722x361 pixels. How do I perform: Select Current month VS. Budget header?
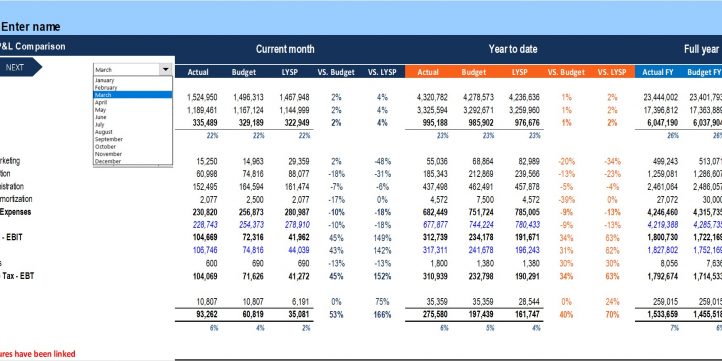[336, 72]
